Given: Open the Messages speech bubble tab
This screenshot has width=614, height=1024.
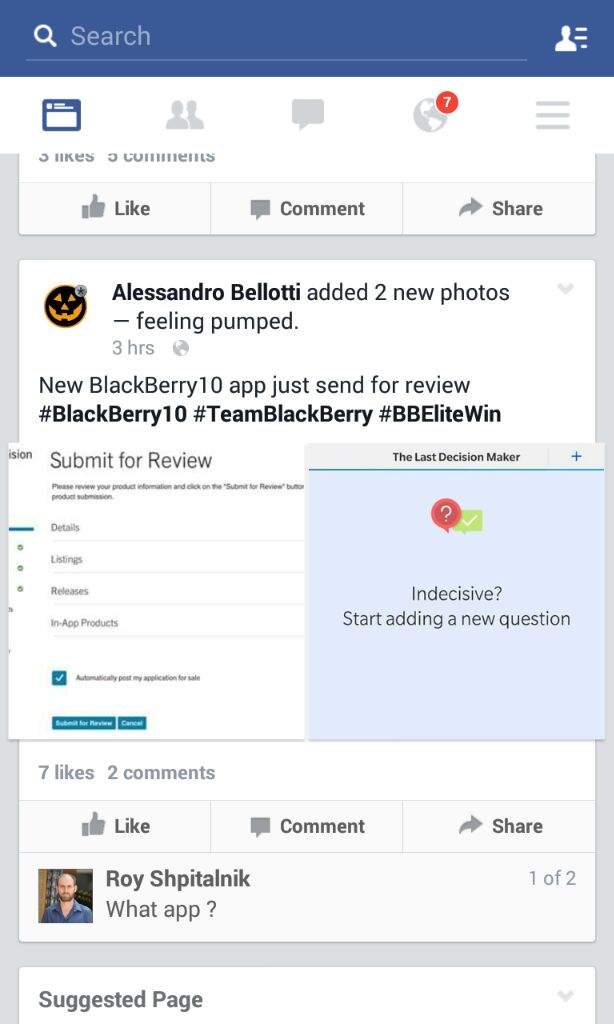Looking at the screenshot, I should tap(308, 115).
